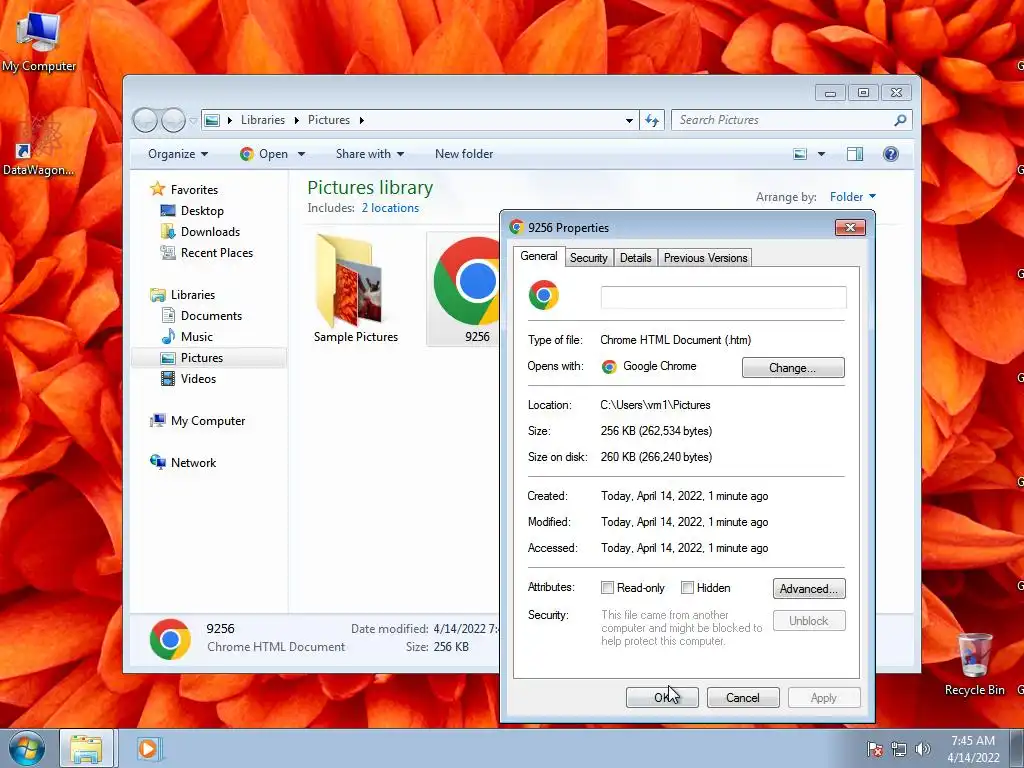This screenshot has height=768, width=1024.
Task: Select Recent Places in Favorites
Action: coord(216,253)
